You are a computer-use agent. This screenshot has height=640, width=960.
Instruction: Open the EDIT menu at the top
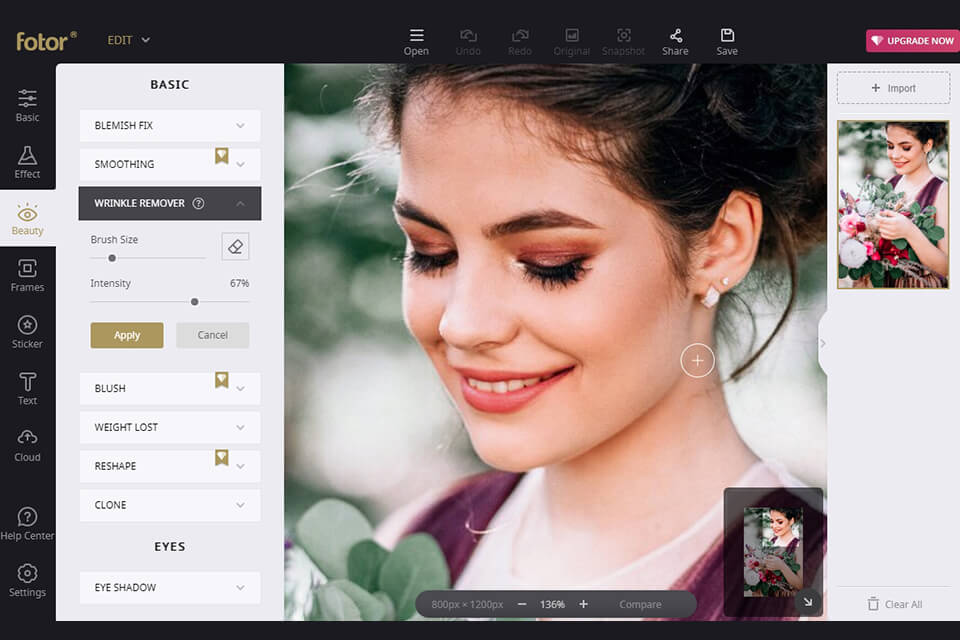[128, 40]
